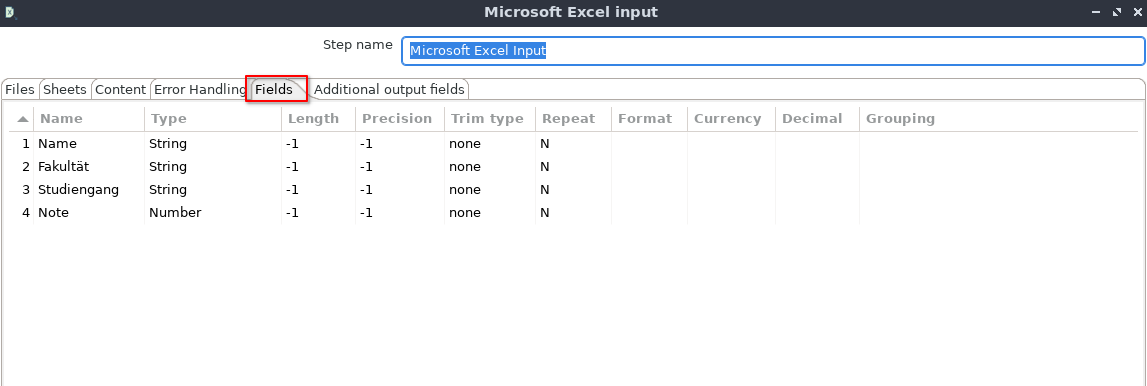Click the Format column header
Image resolution: width=1147 pixels, height=386 pixels.
[650, 118]
